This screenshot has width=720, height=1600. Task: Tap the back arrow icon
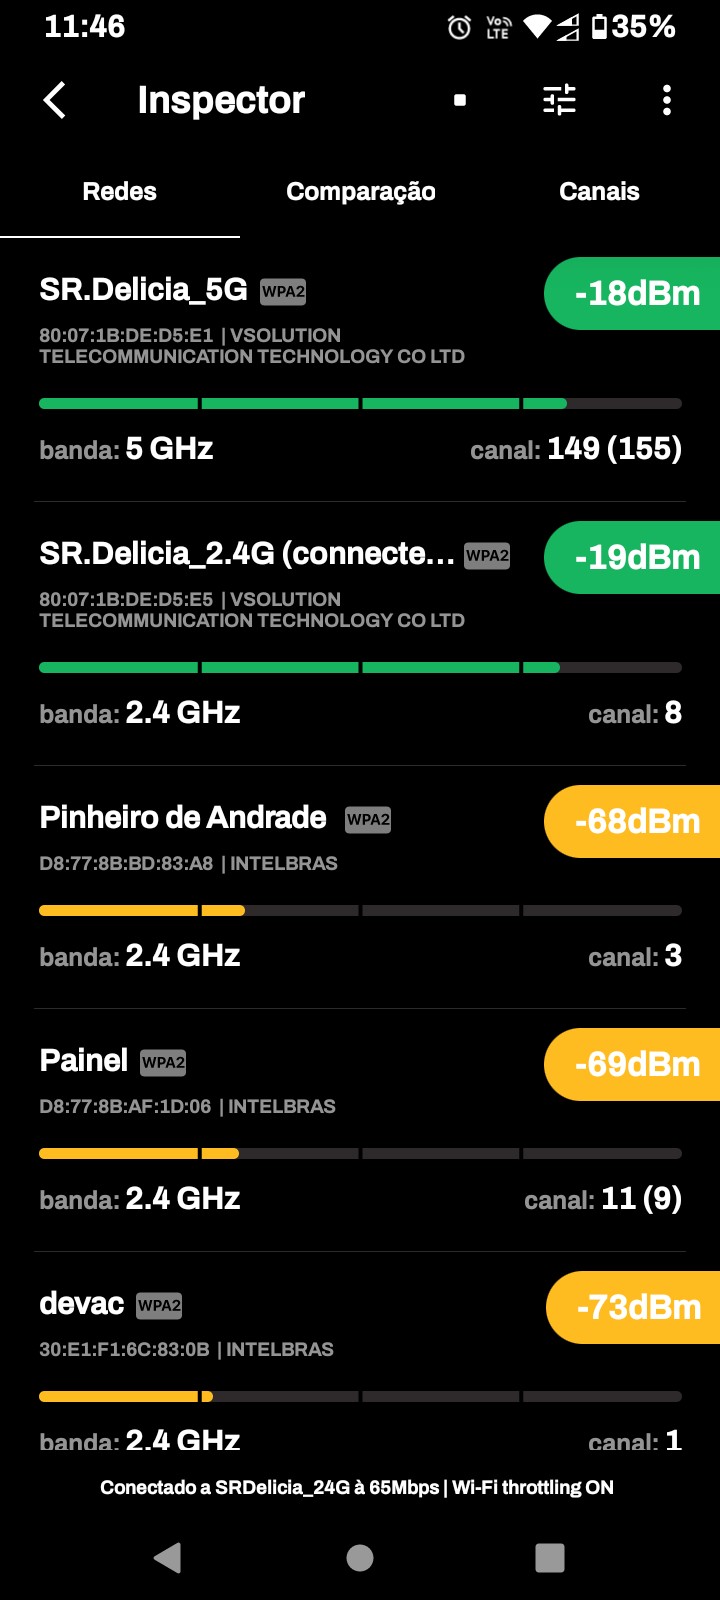(56, 100)
